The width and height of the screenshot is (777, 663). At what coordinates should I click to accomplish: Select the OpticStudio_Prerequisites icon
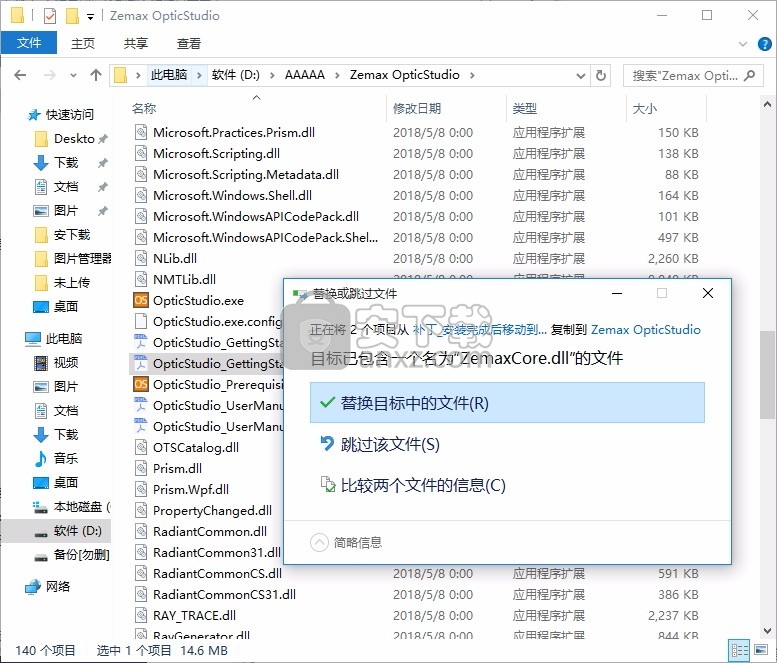[141, 385]
